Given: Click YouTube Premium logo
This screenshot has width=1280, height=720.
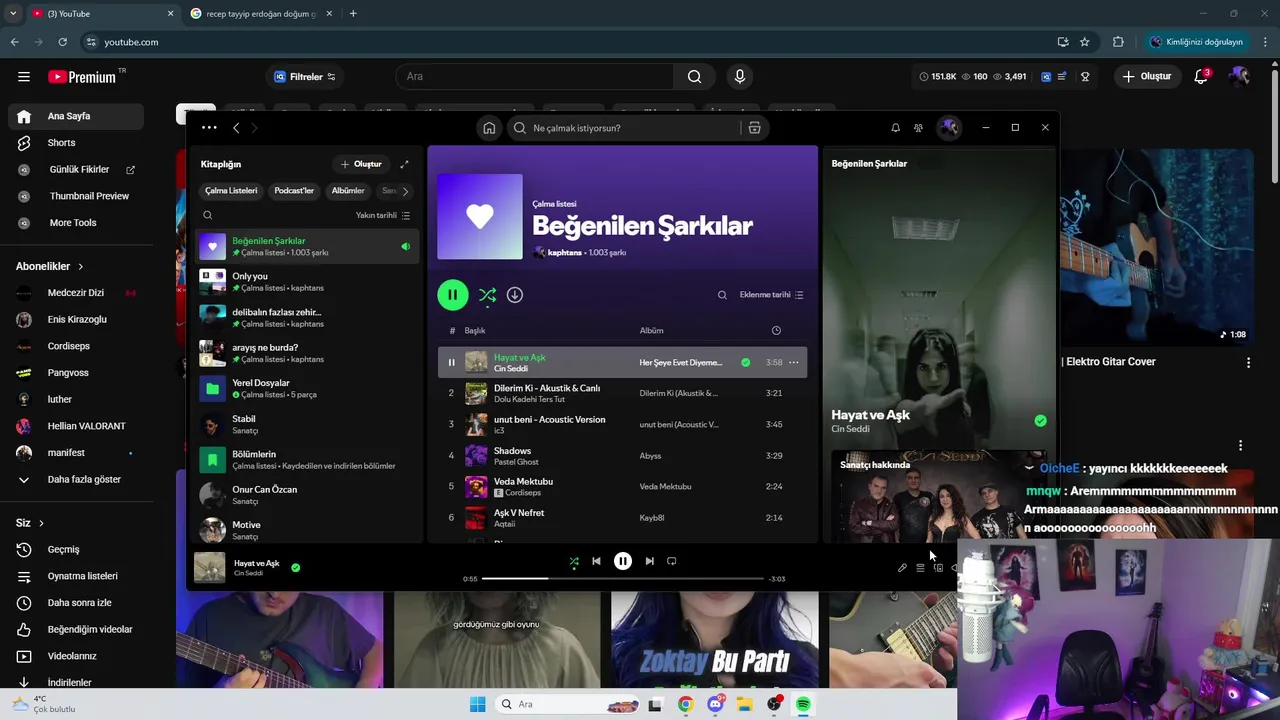Looking at the screenshot, I should coord(82,76).
